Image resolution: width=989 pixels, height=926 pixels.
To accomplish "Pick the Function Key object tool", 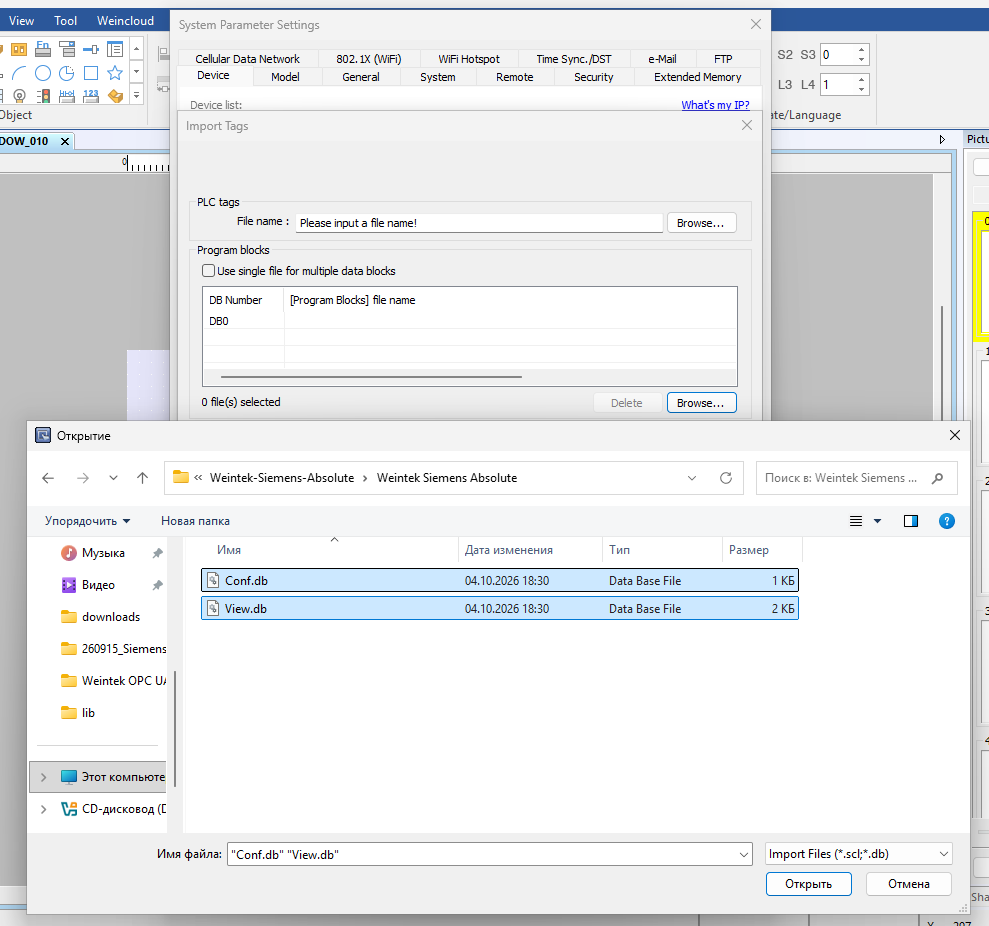I will (x=43, y=49).
